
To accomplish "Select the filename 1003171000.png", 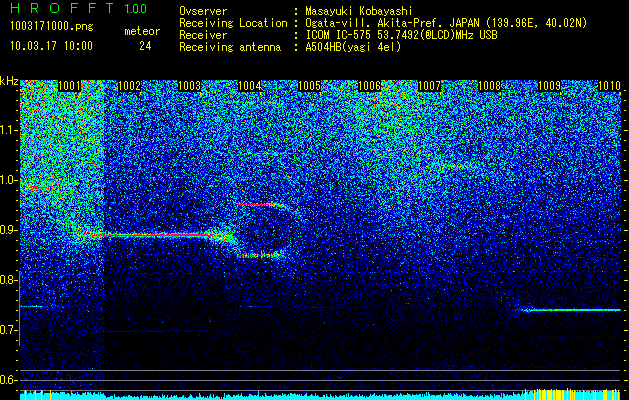I will [x=51, y=27].
